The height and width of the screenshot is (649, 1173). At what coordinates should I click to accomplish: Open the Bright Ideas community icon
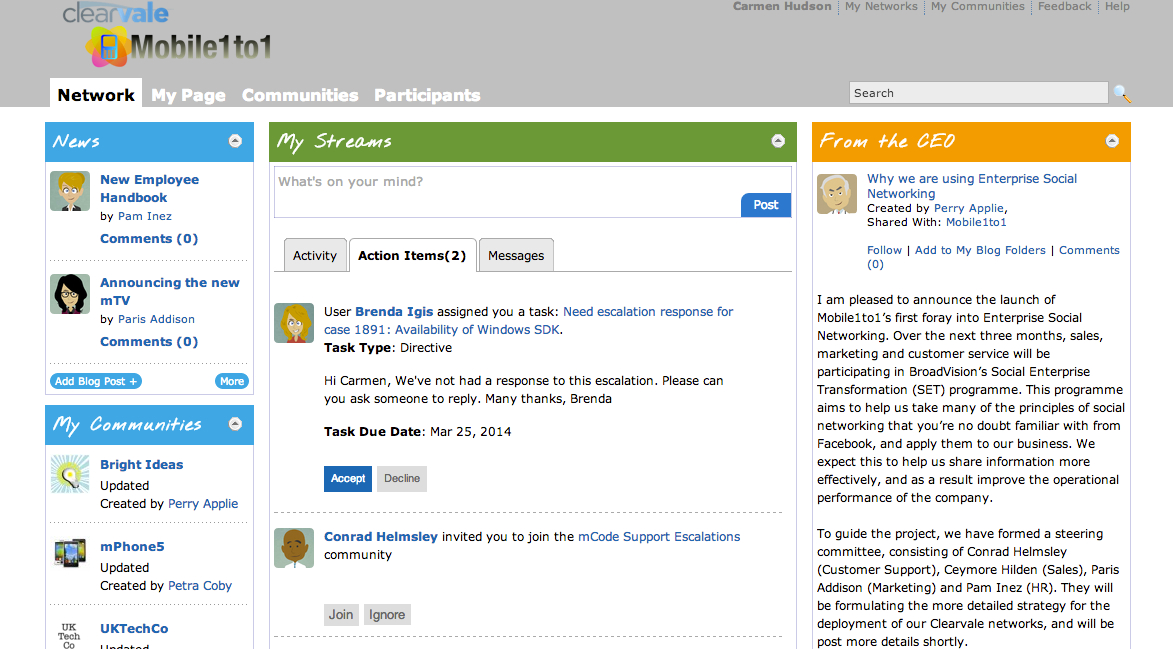point(70,474)
